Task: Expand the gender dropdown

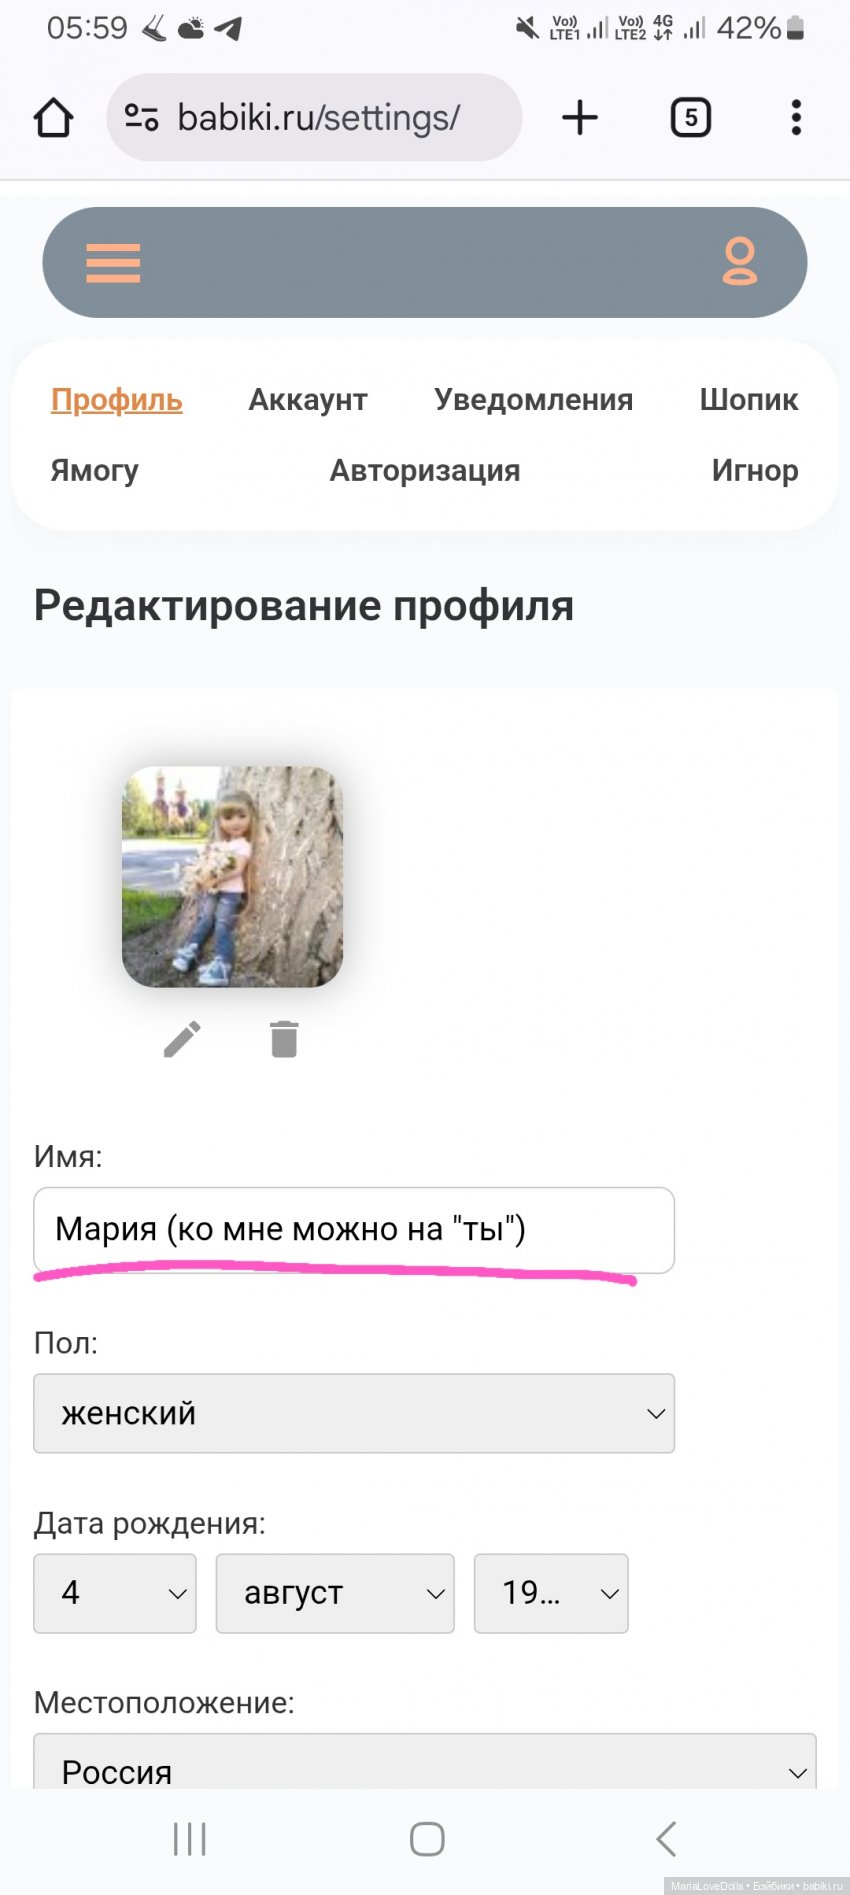Action: coord(354,1413)
